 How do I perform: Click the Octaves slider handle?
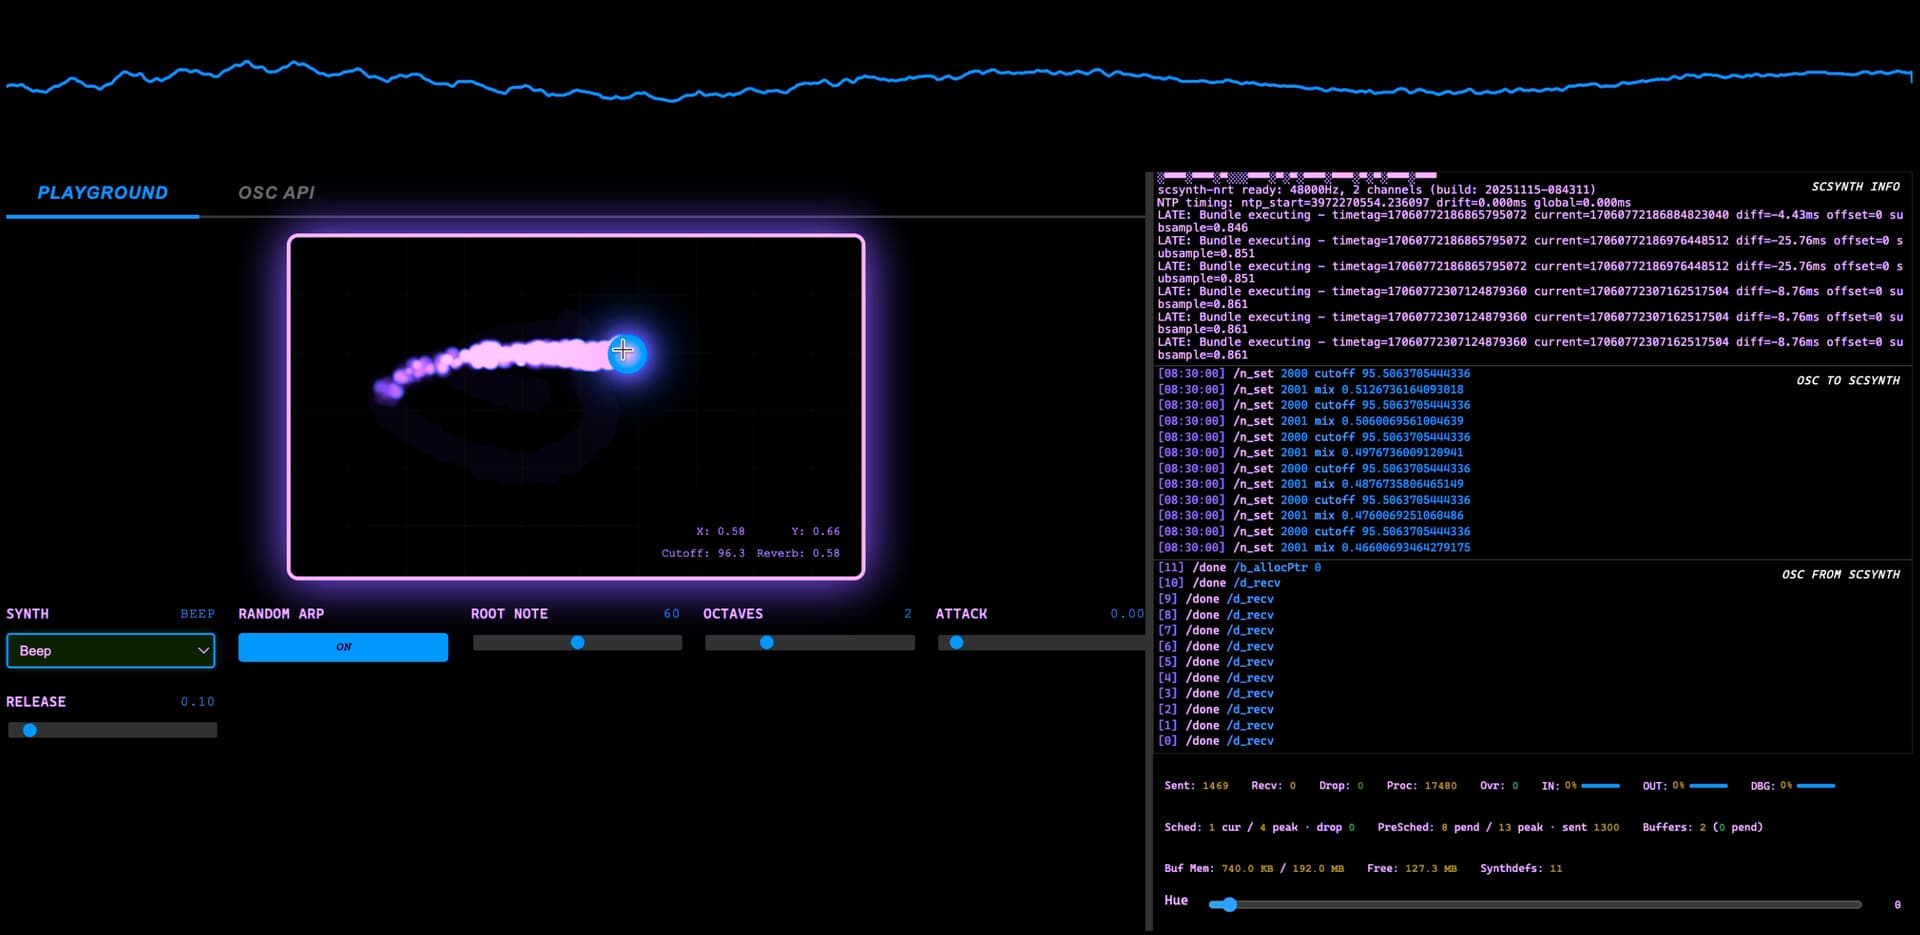click(766, 643)
